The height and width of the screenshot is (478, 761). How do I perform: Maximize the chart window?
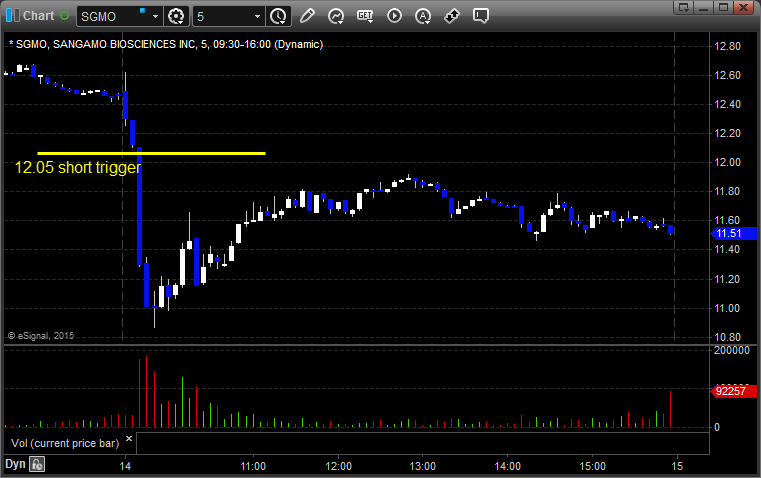click(724, 7)
